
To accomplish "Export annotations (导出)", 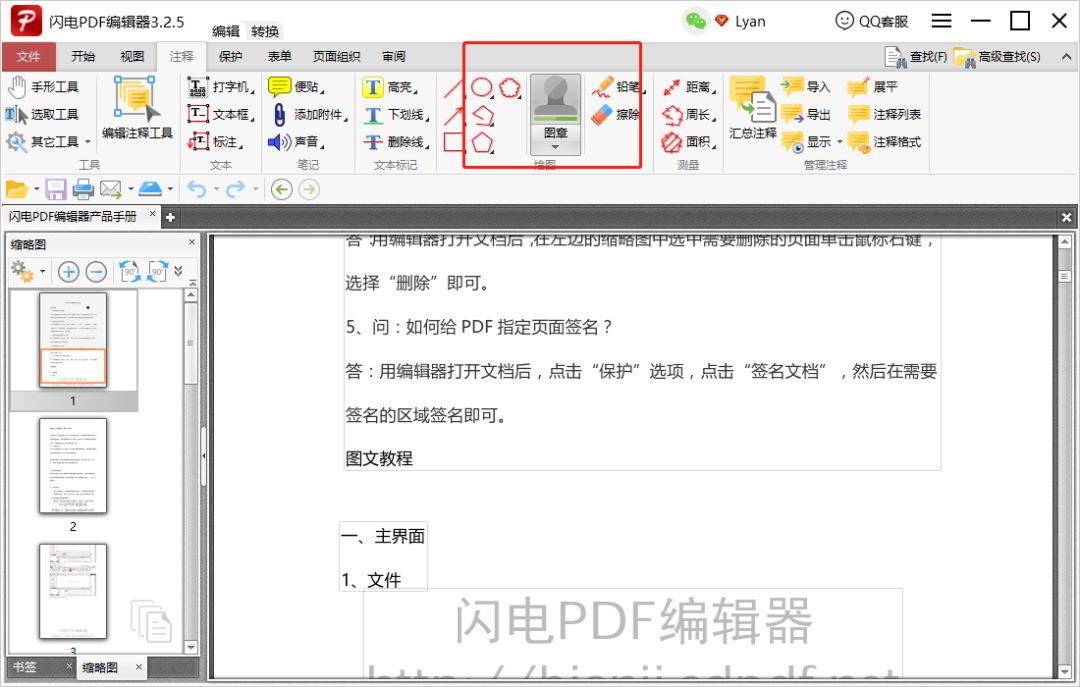I will [806, 114].
